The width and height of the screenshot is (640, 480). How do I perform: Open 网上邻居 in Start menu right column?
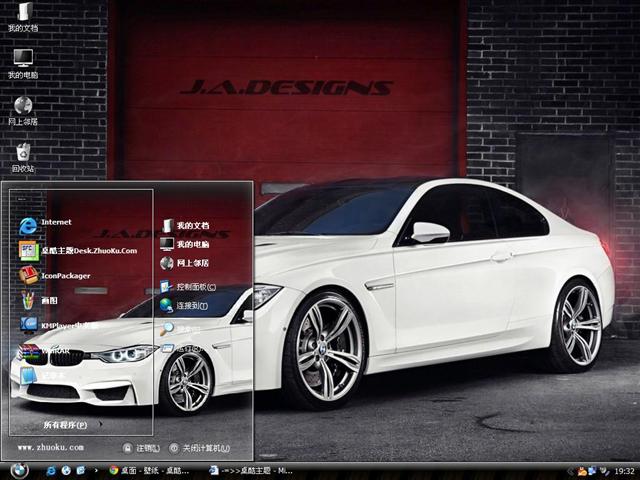click(192, 263)
